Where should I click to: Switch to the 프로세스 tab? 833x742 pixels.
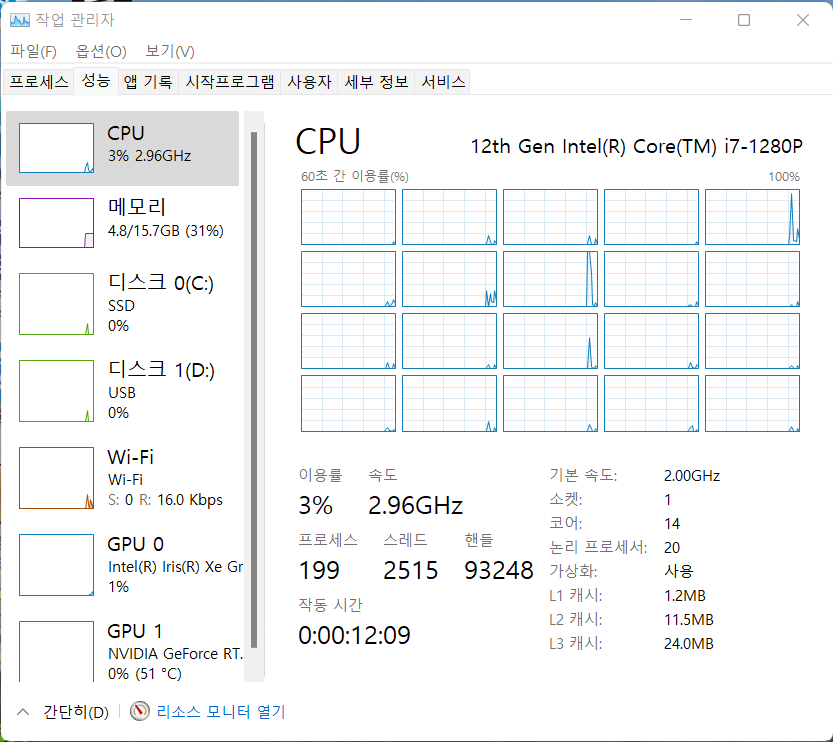pyautogui.click(x=39, y=82)
